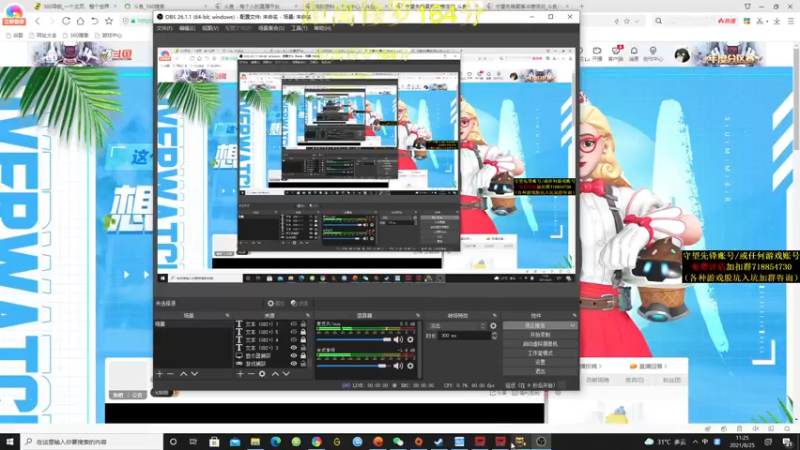800x450 pixels.
Task: Open source properties gear in Sources panel toolbar
Action: 262,374
